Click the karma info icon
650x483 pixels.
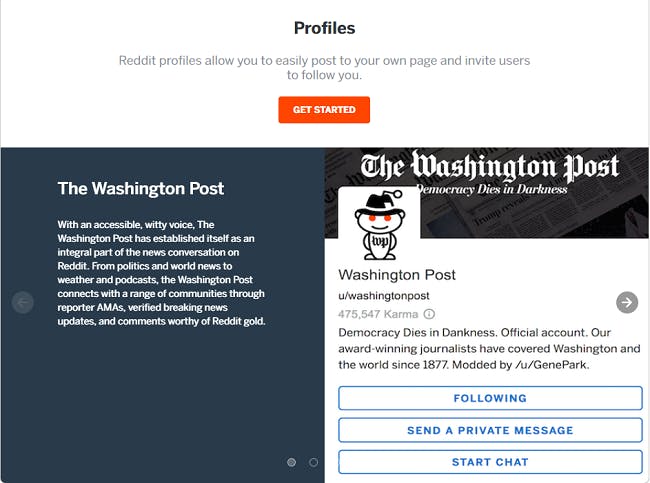coord(429,314)
